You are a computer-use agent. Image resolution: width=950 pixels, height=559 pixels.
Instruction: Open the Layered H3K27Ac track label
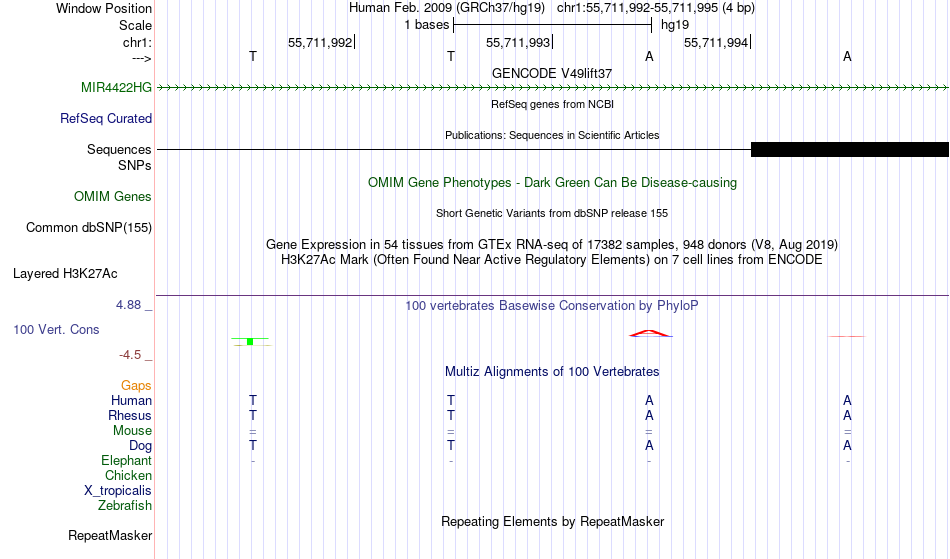[x=65, y=273]
